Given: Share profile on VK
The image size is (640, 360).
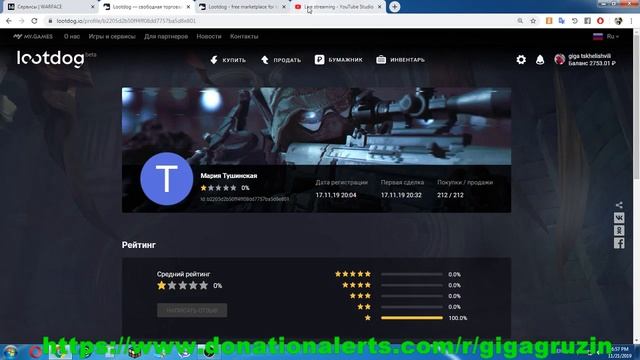Looking at the screenshot, I should click(x=619, y=218).
